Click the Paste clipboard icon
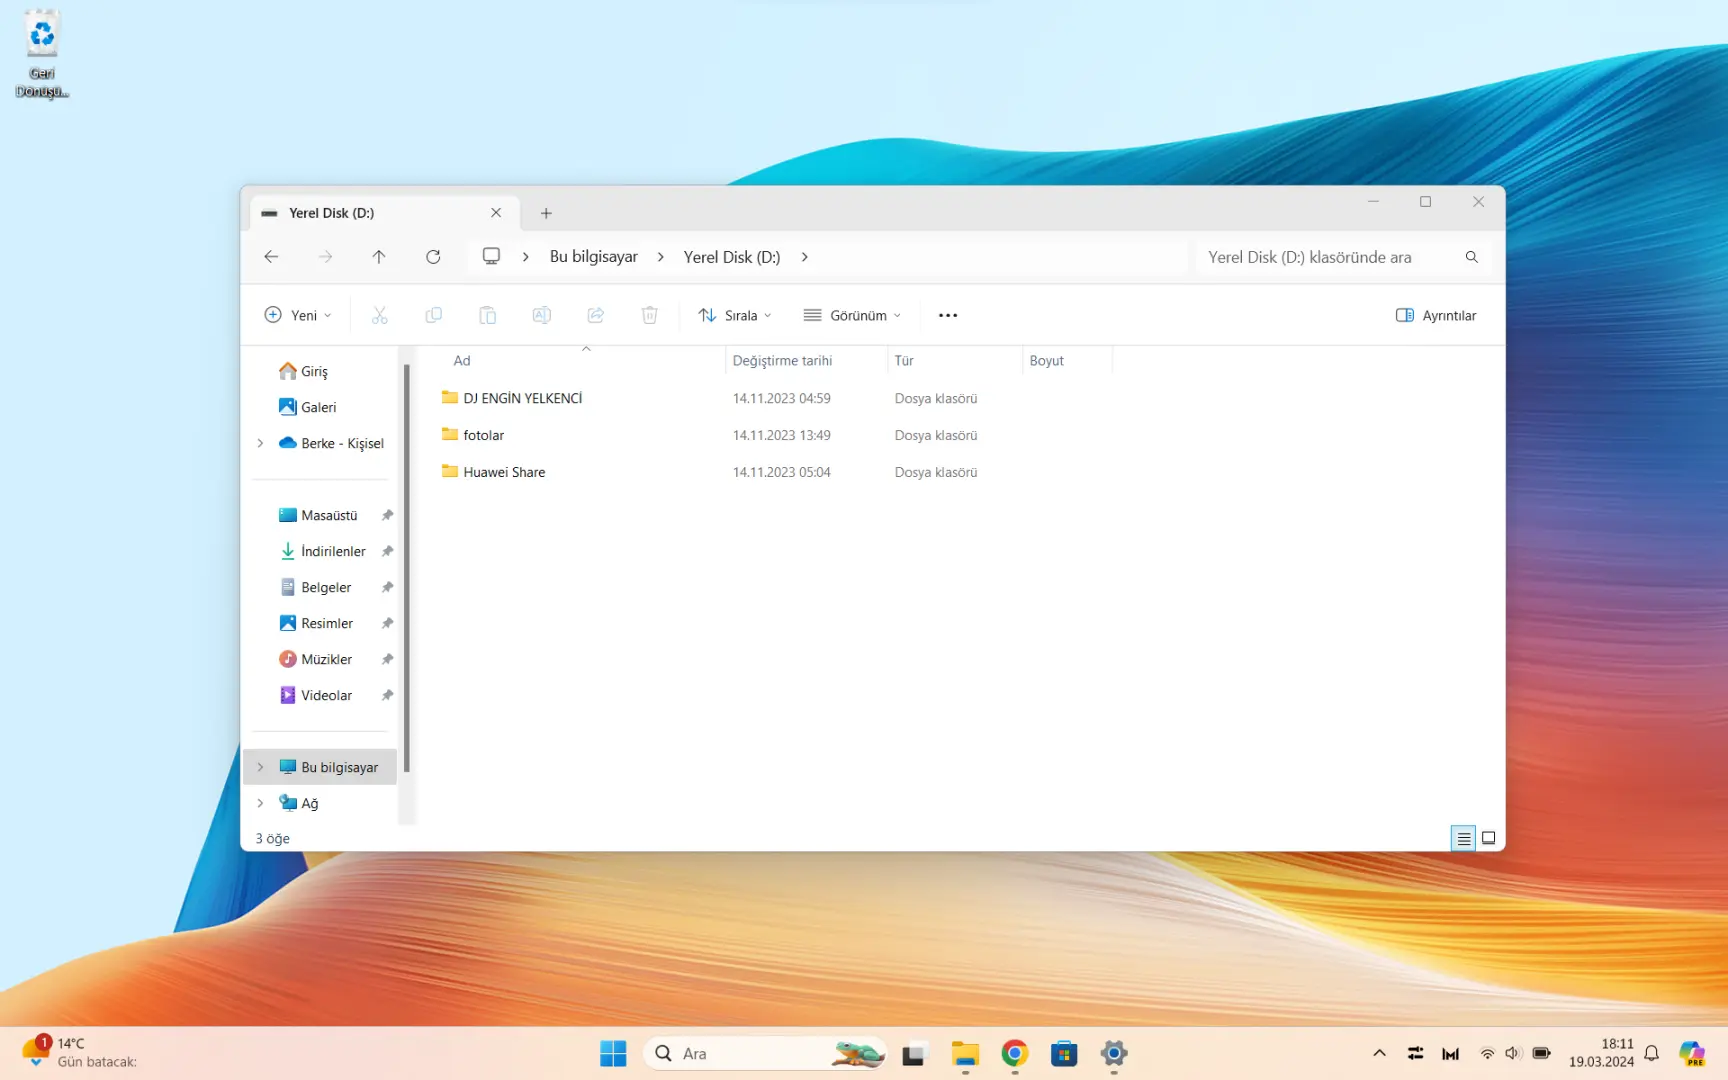The height and width of the screenshot is (1080, 1728). tap(488, 315)
